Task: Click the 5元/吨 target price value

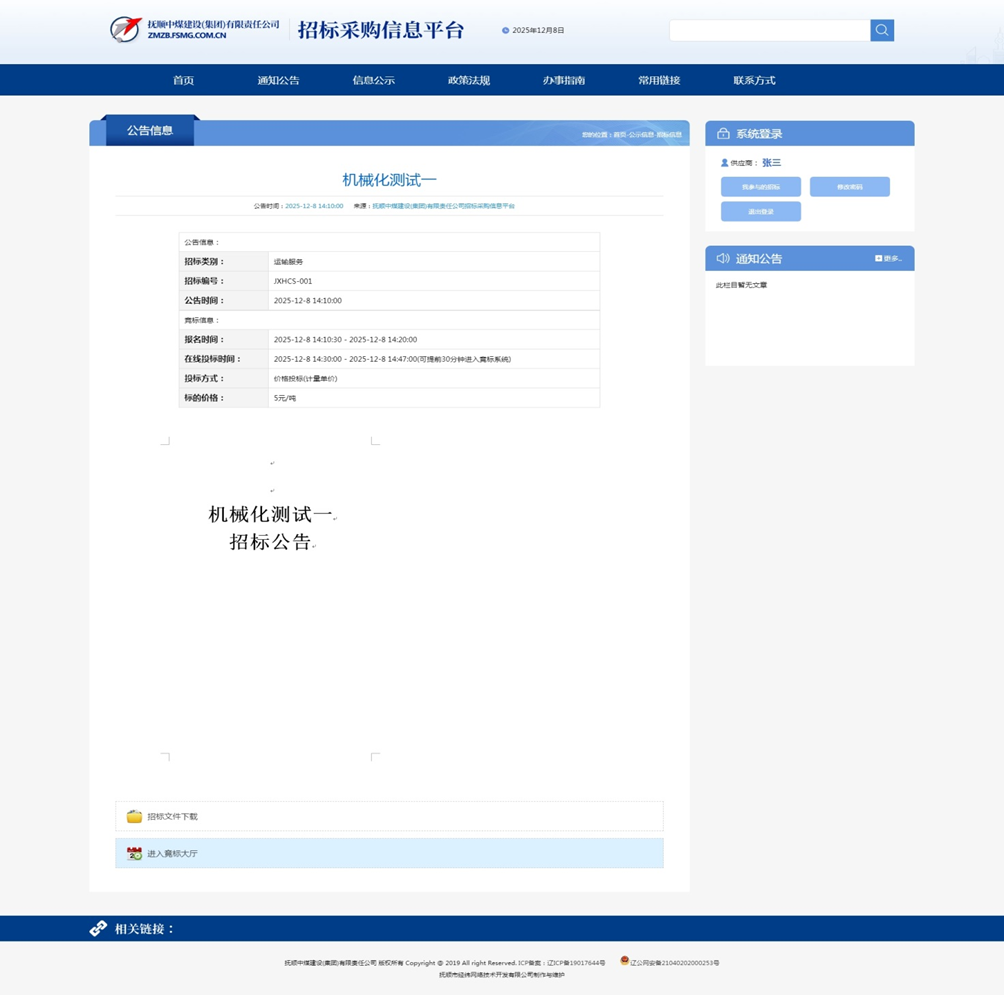Action: [285, 398]
